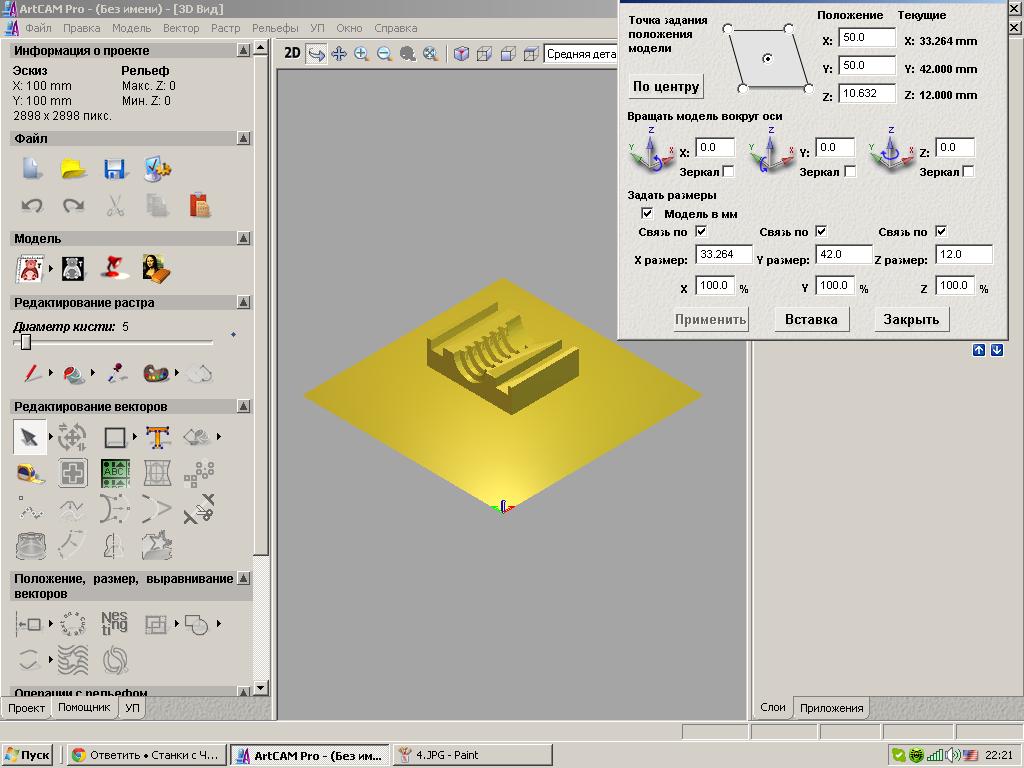Viewport: 1024px width, 768px height.
Task: Click the paint palette color icon
Action: tap(156, 373)
